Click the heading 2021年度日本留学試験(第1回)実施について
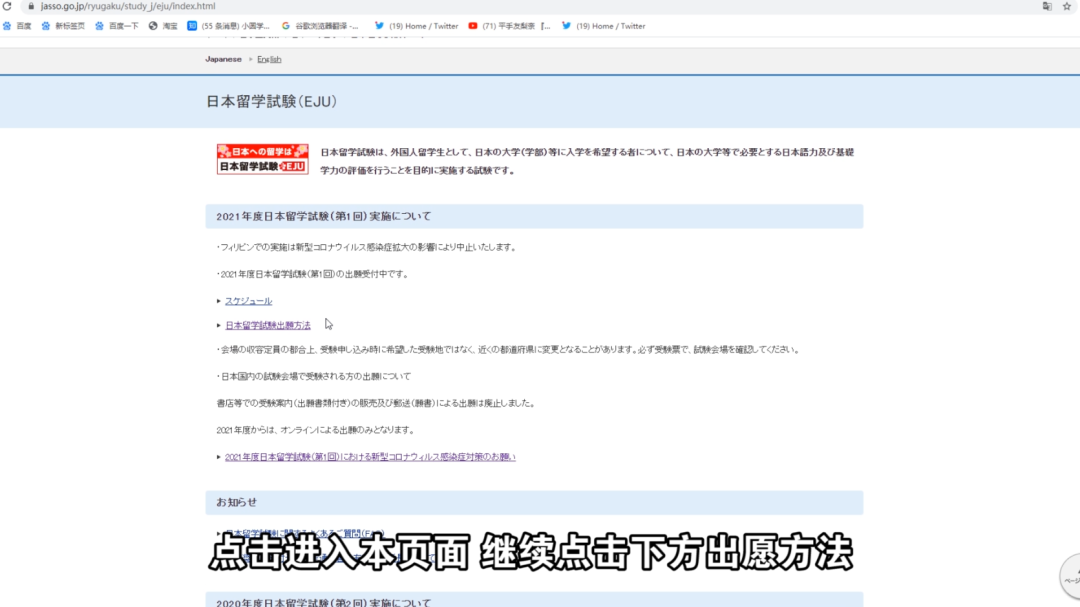1080x607 pixels. 324,216
